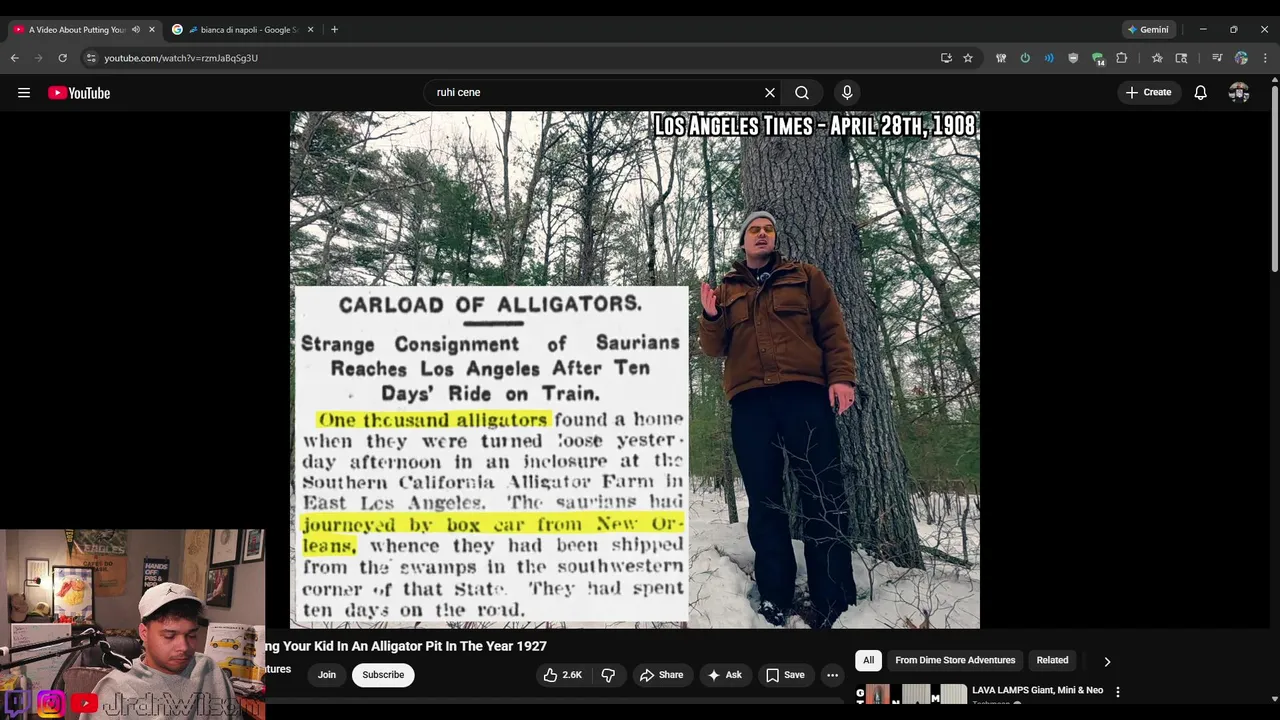Screen dimensions: 1280x720
Task: Open options for LAVA LAMPS suggested video
Action: pos(1118,691)
